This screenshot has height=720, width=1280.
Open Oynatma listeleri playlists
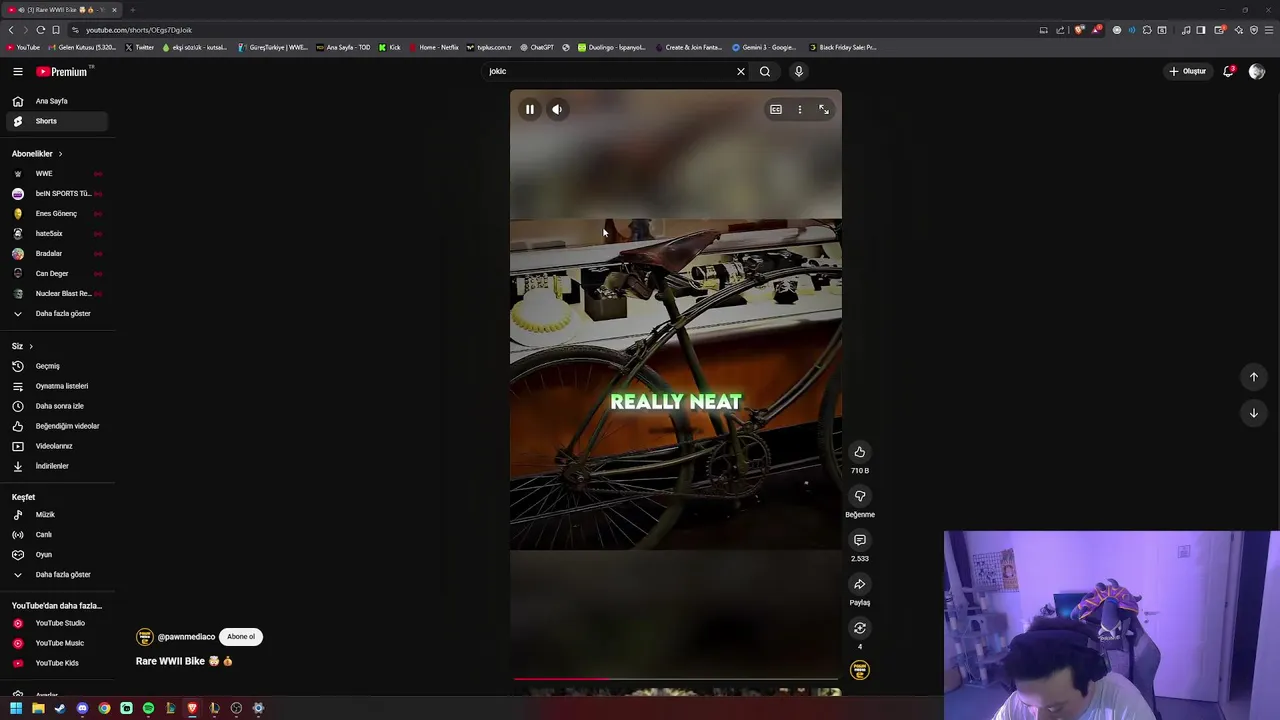(55, 386)
